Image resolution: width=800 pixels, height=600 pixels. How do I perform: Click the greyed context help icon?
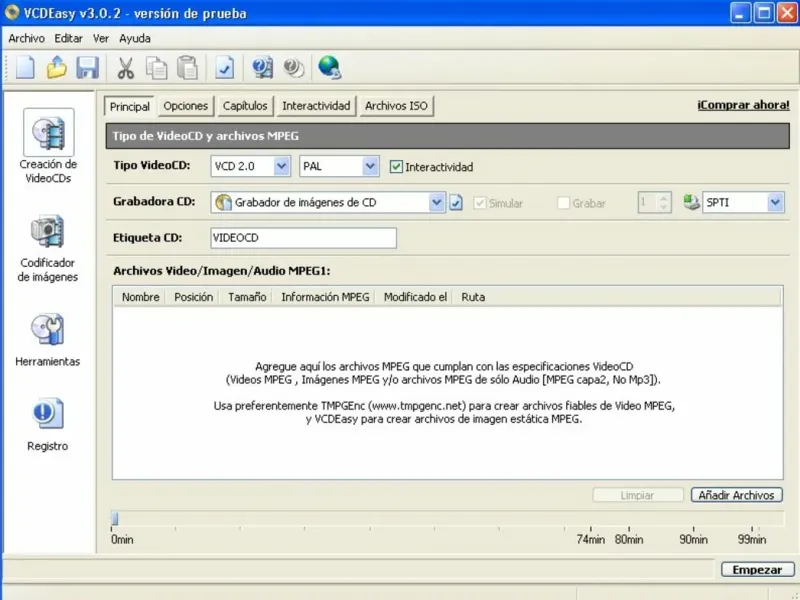[x=293, y=67]
